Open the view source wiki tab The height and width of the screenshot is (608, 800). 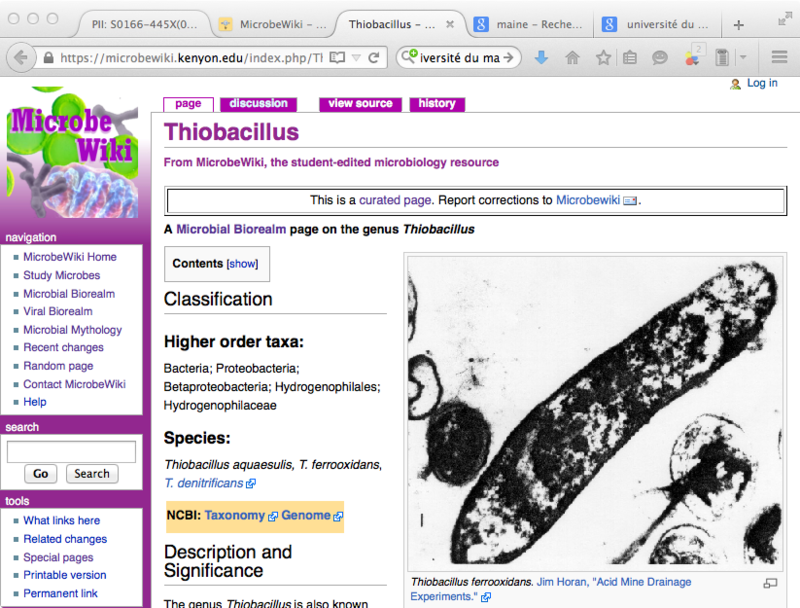coord(361,104)
